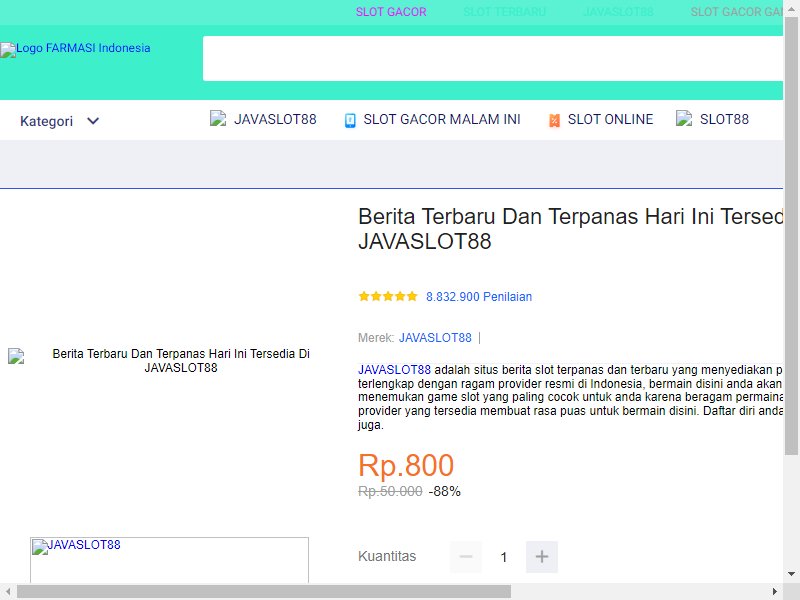800x600 pixels.
Task: Open the SLOT ONLINE menu item
Action: point(610,119)
